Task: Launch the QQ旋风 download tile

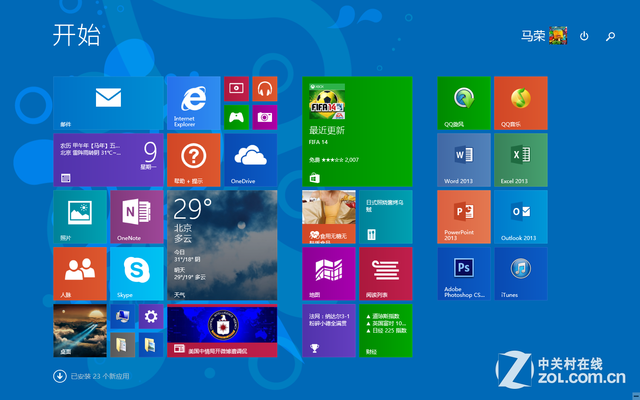Action: pos(464,103)
